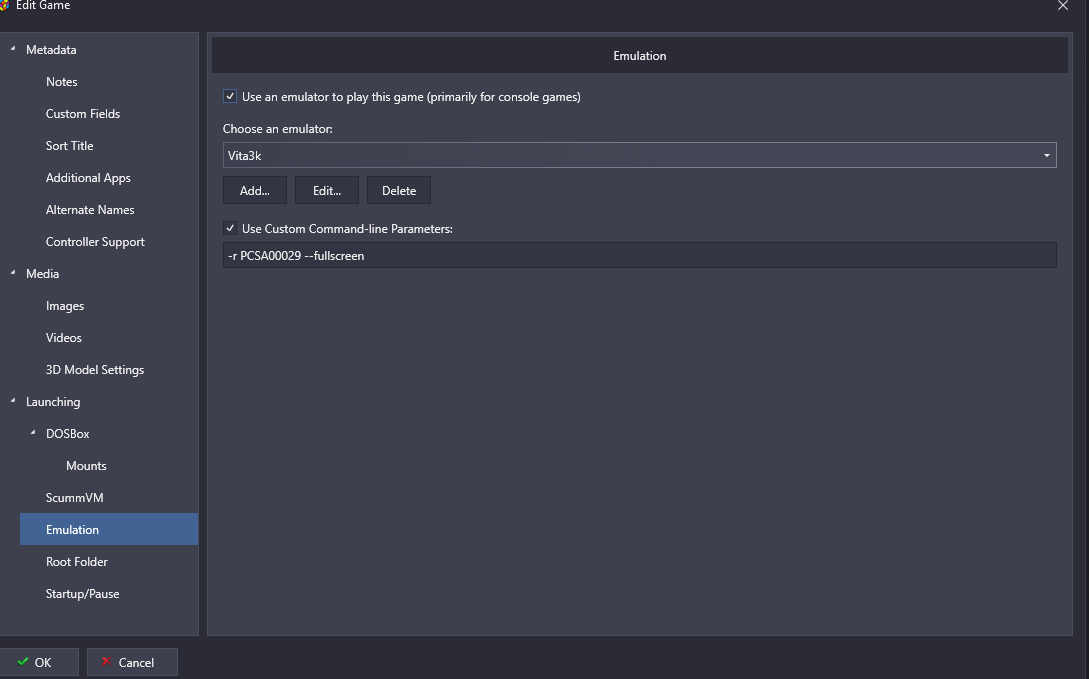Click the LaunchBox app icon in title bar
Image resolution: width=1089 pixels, height=679 pixels.
click(x=3, y=5)
